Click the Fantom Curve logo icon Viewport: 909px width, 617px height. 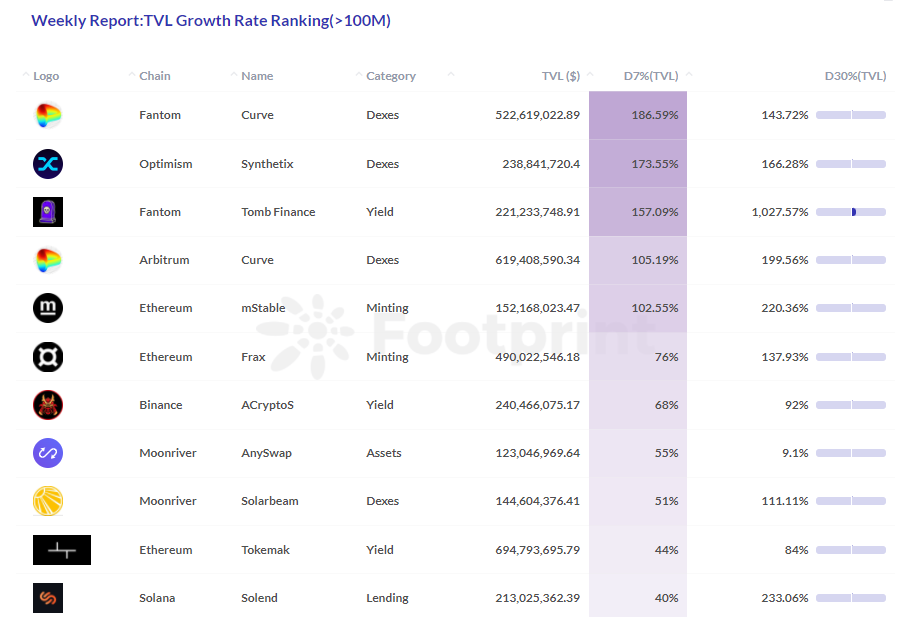point(48,116)
